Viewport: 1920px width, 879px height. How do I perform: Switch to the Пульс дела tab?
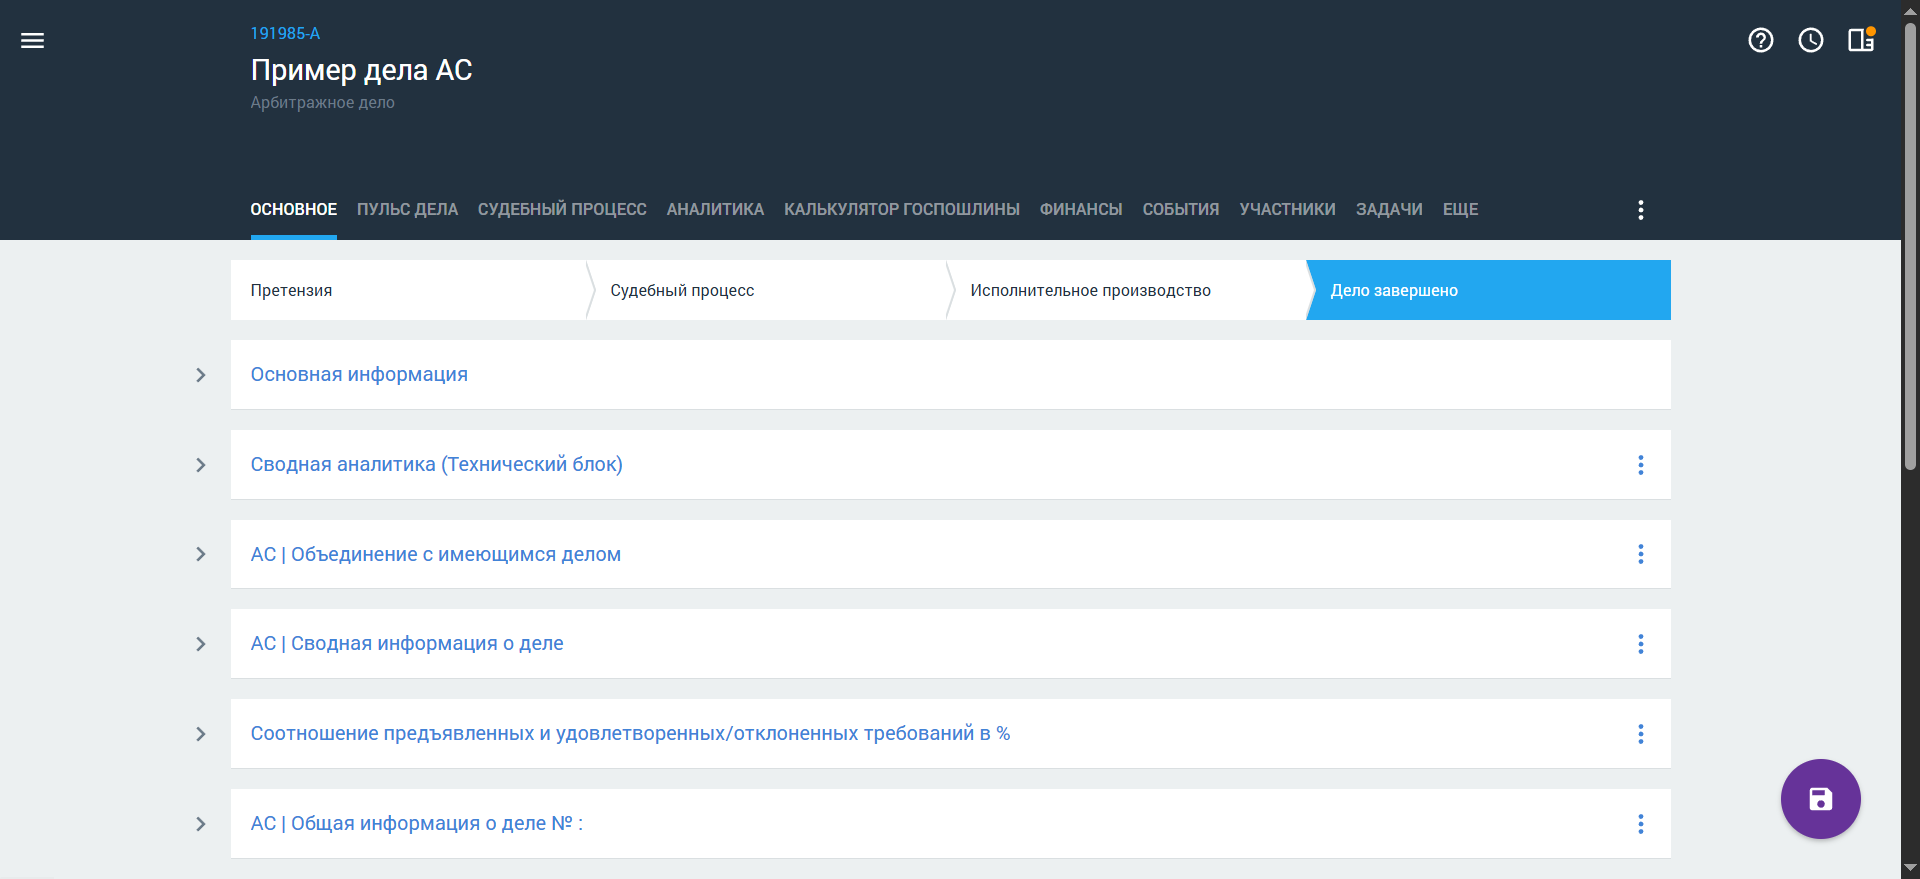[407, 210]
